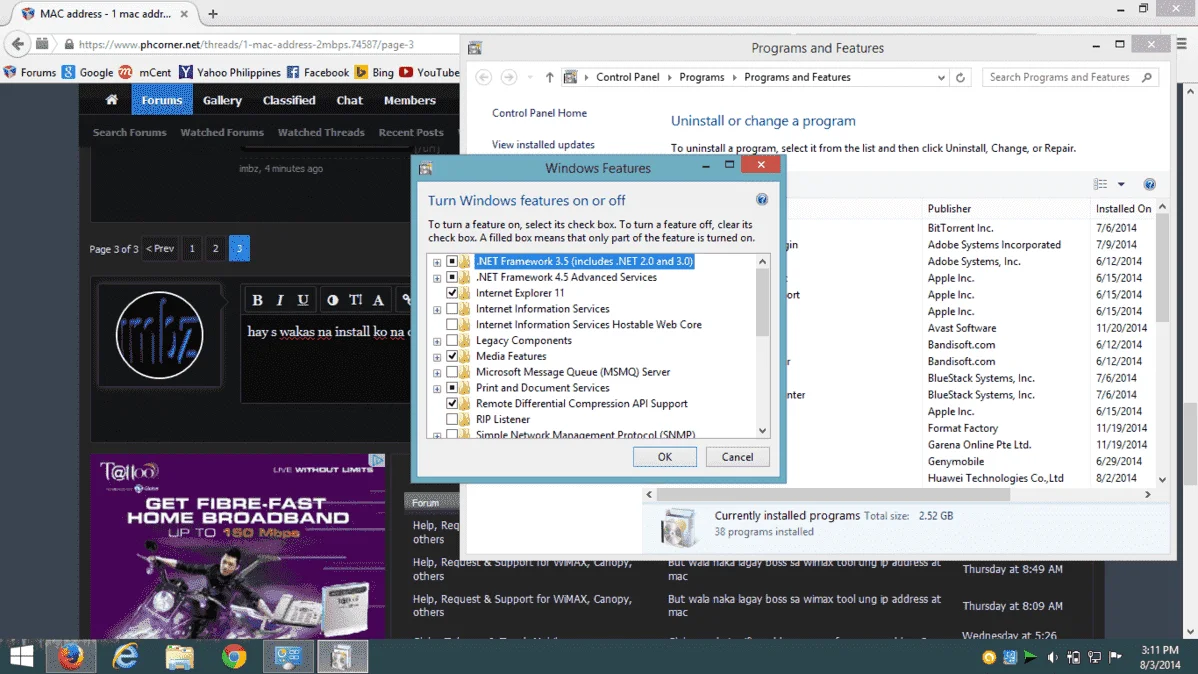Open the Classified tab
The height and width of the screenshot is (674, 1198).
289,100
